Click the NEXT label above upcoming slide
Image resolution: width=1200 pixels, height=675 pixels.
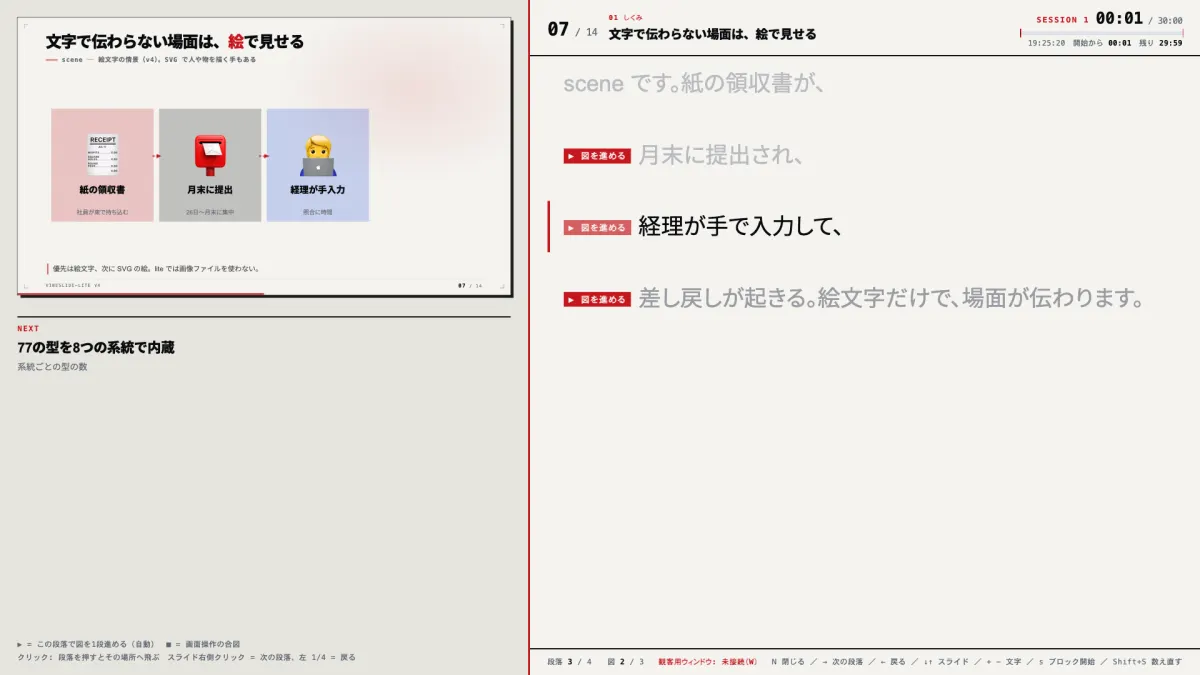click(28, 328)
